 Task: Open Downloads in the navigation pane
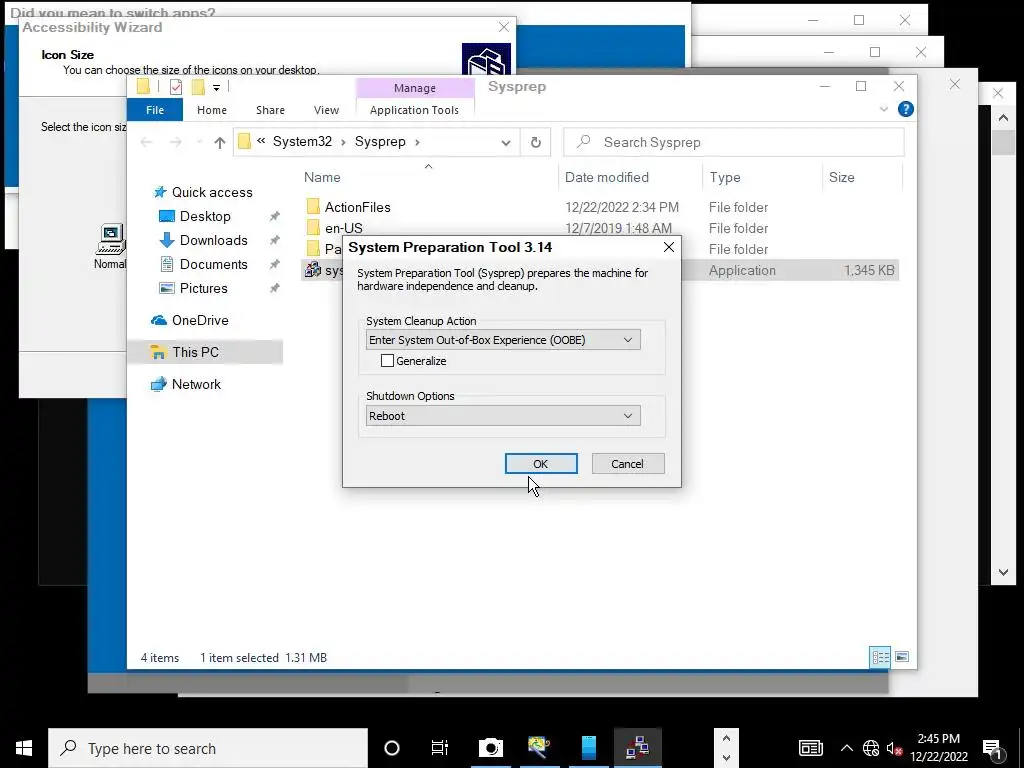(214, 240)
